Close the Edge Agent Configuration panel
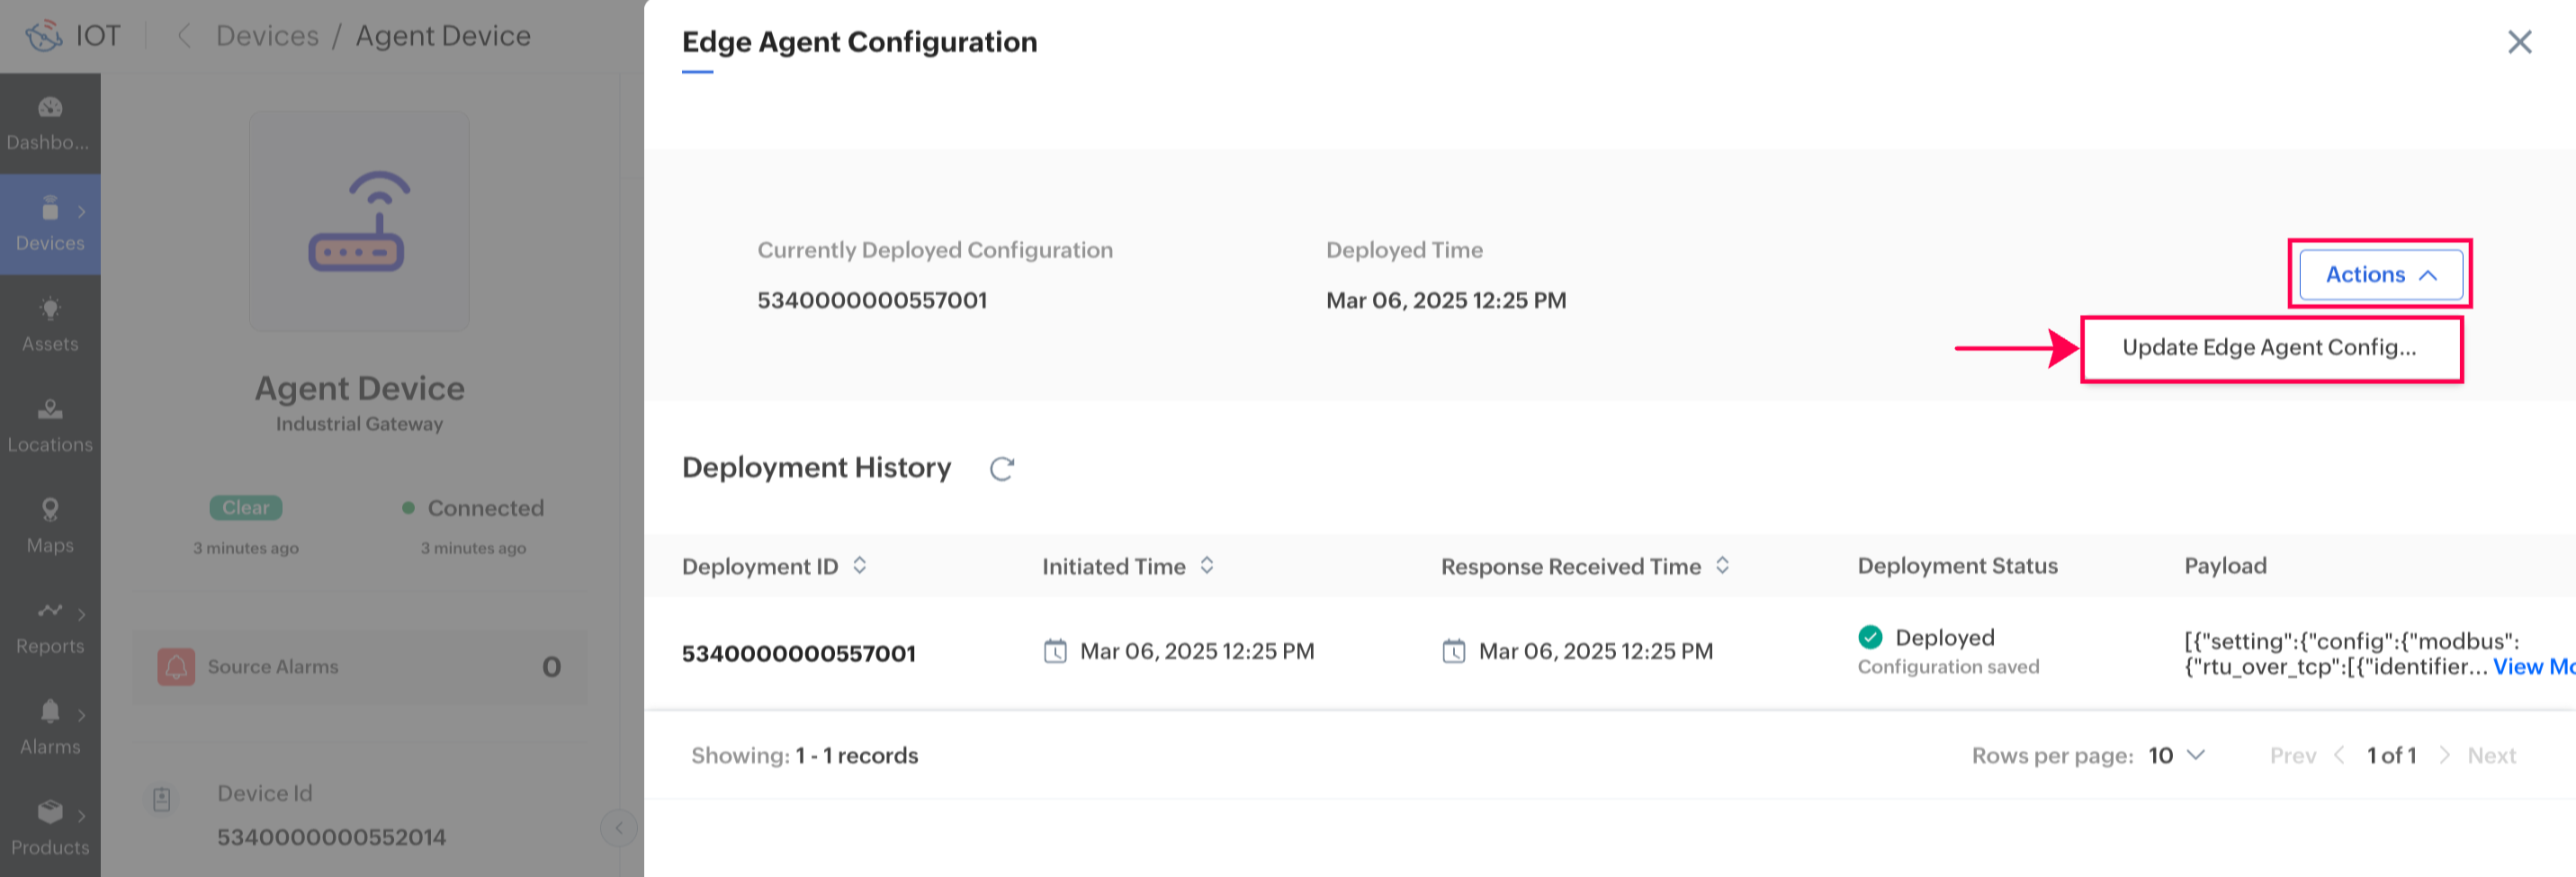 pyautogui.click(x=2519, y=42)
